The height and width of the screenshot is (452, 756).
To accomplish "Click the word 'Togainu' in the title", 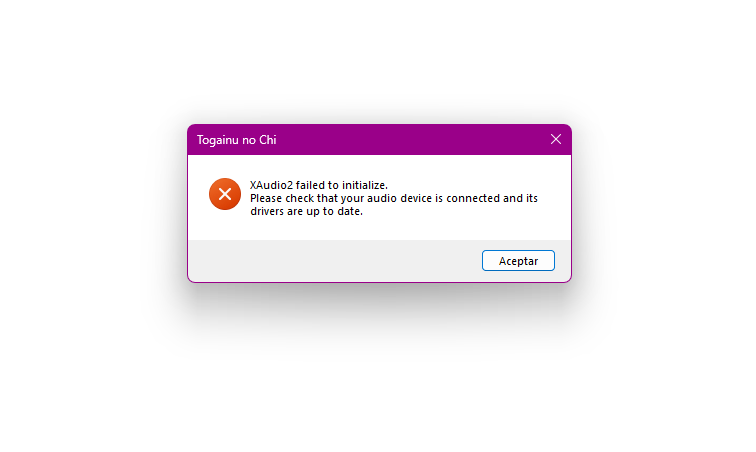I will coord(217,140).
